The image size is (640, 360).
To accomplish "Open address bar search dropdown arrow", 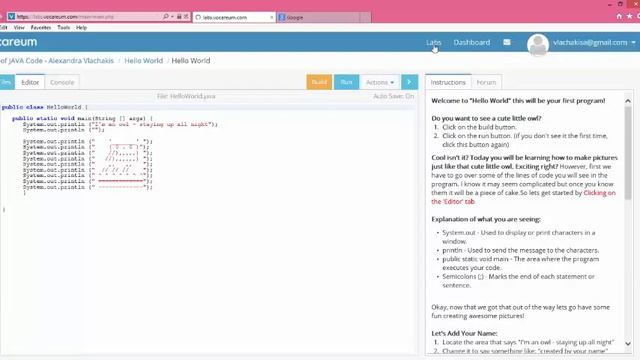I will (172, 17).
